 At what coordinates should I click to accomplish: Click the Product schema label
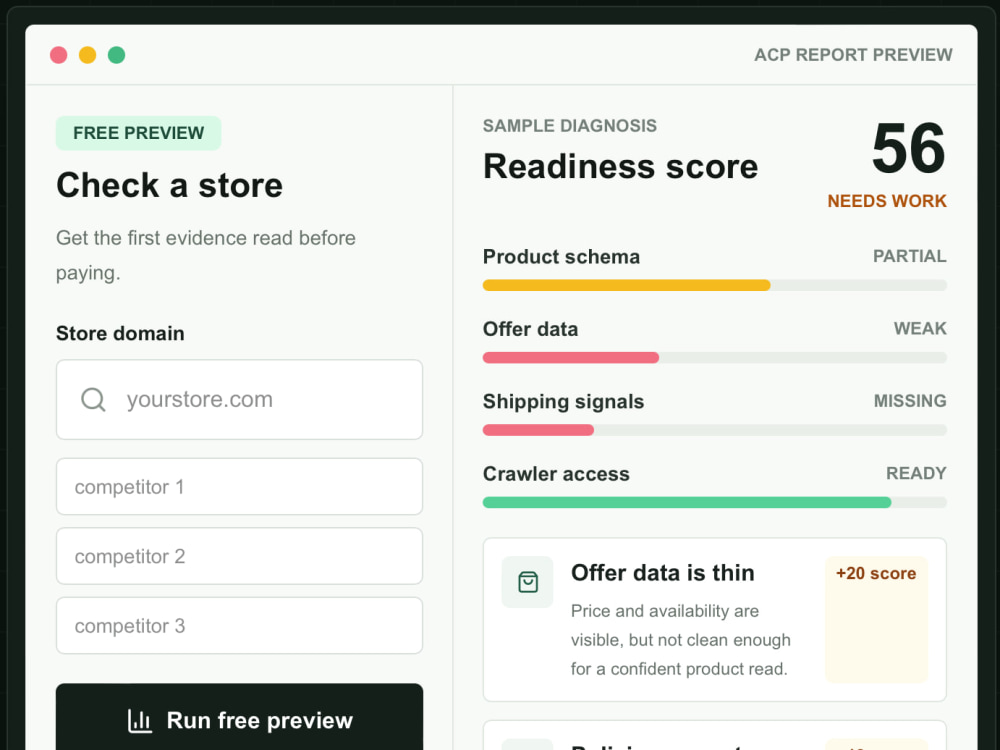point(561,256)
